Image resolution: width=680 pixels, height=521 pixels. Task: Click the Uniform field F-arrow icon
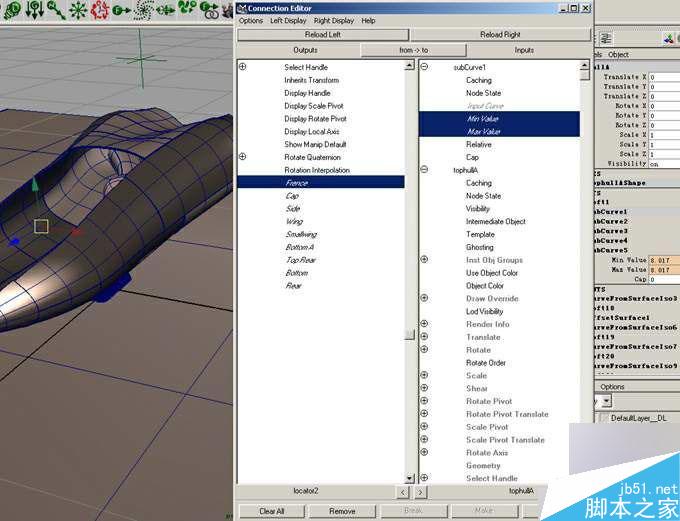pyautogui.click(x=121, y=10)
